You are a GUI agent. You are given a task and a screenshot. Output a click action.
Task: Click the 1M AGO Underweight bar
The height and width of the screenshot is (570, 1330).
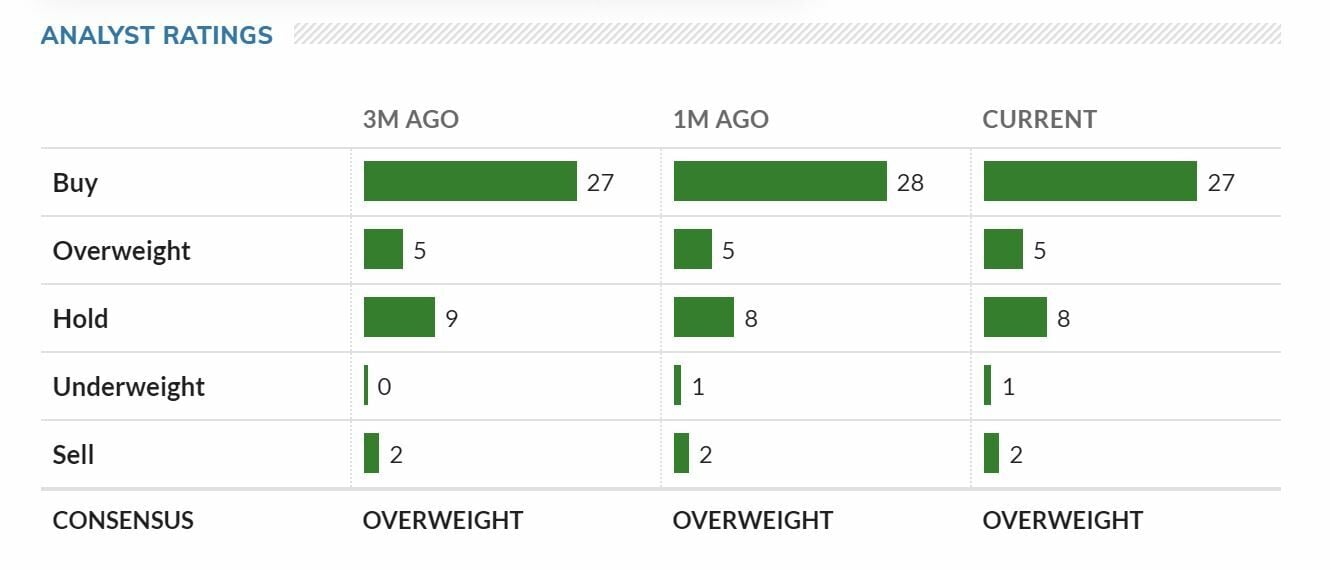(678, 385)
